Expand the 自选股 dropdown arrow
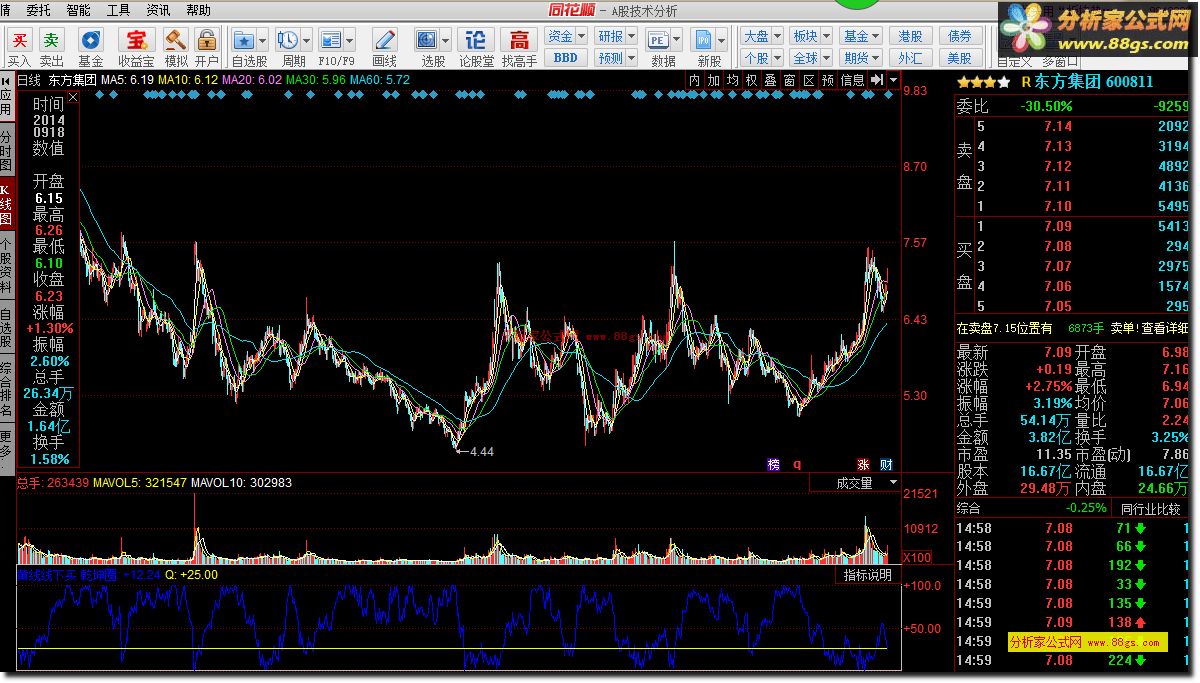The height and width of the screenshot is (683, 1200). point(262,41)
